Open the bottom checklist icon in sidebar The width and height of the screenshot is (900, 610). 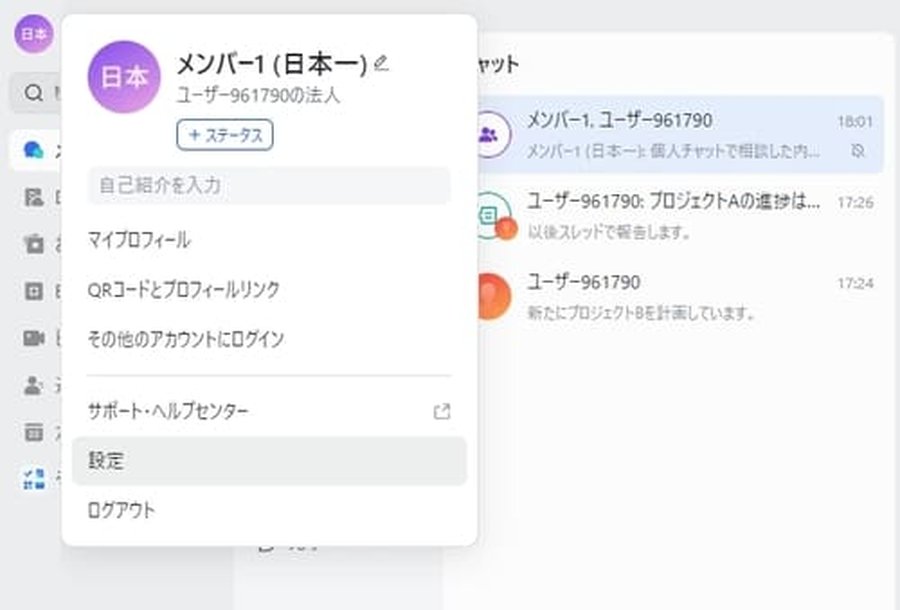37,478
